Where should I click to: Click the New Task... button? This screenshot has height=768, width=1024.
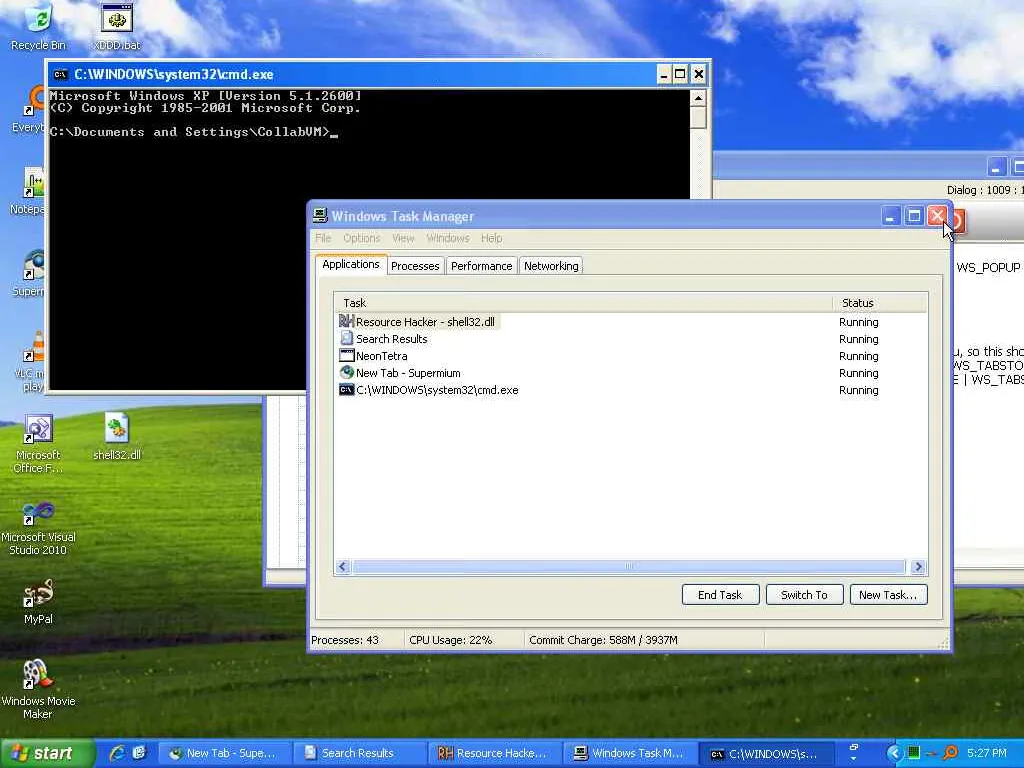click(888, 595)
